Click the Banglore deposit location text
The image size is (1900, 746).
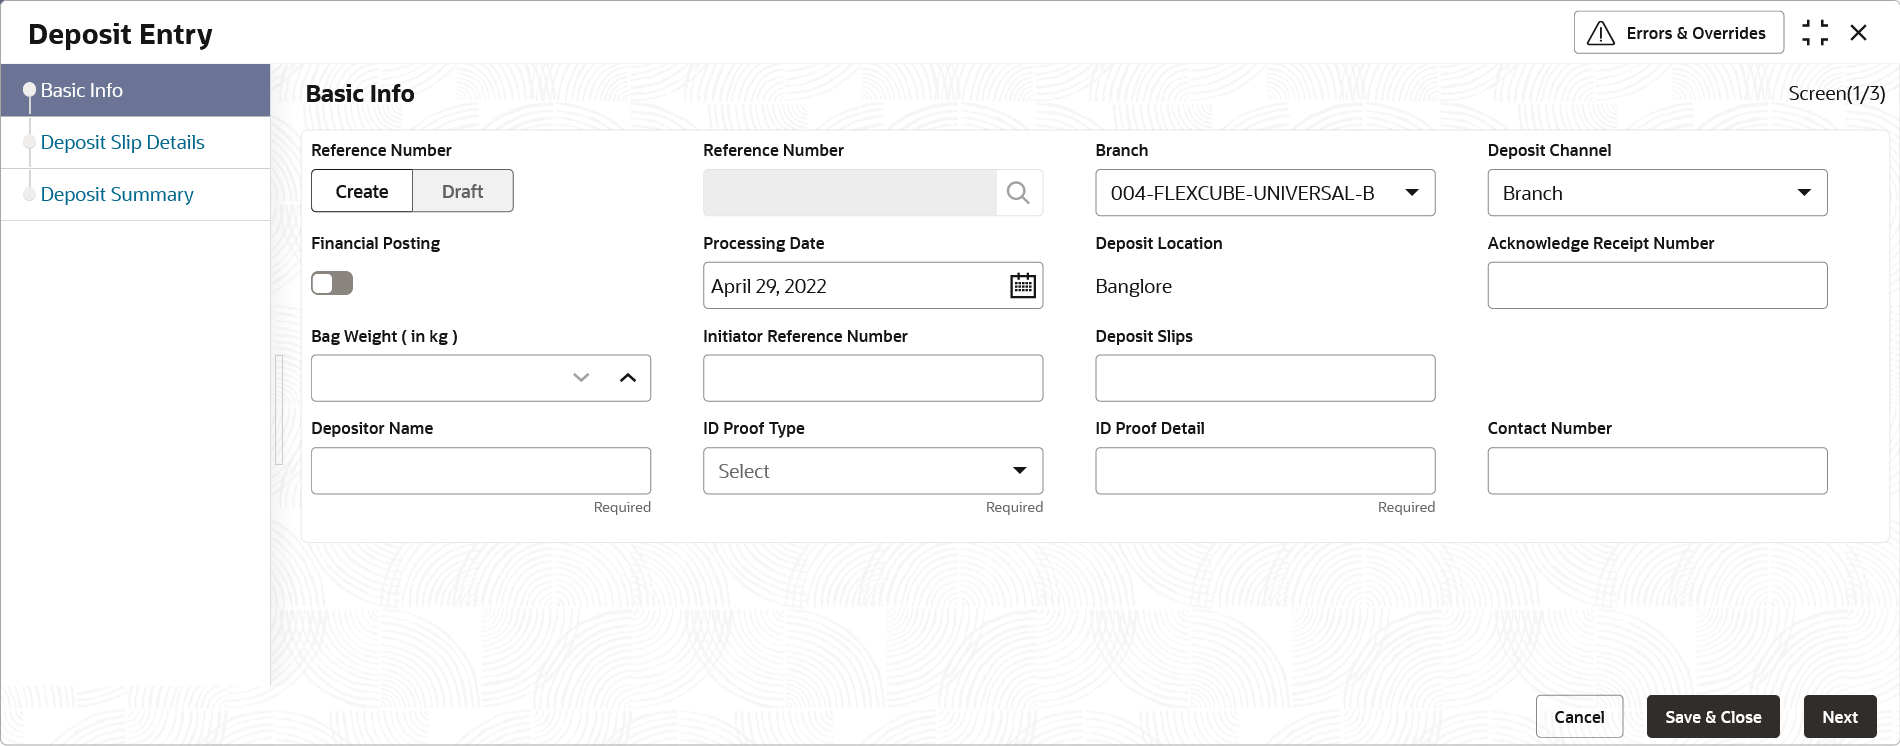click(1133, 286)
